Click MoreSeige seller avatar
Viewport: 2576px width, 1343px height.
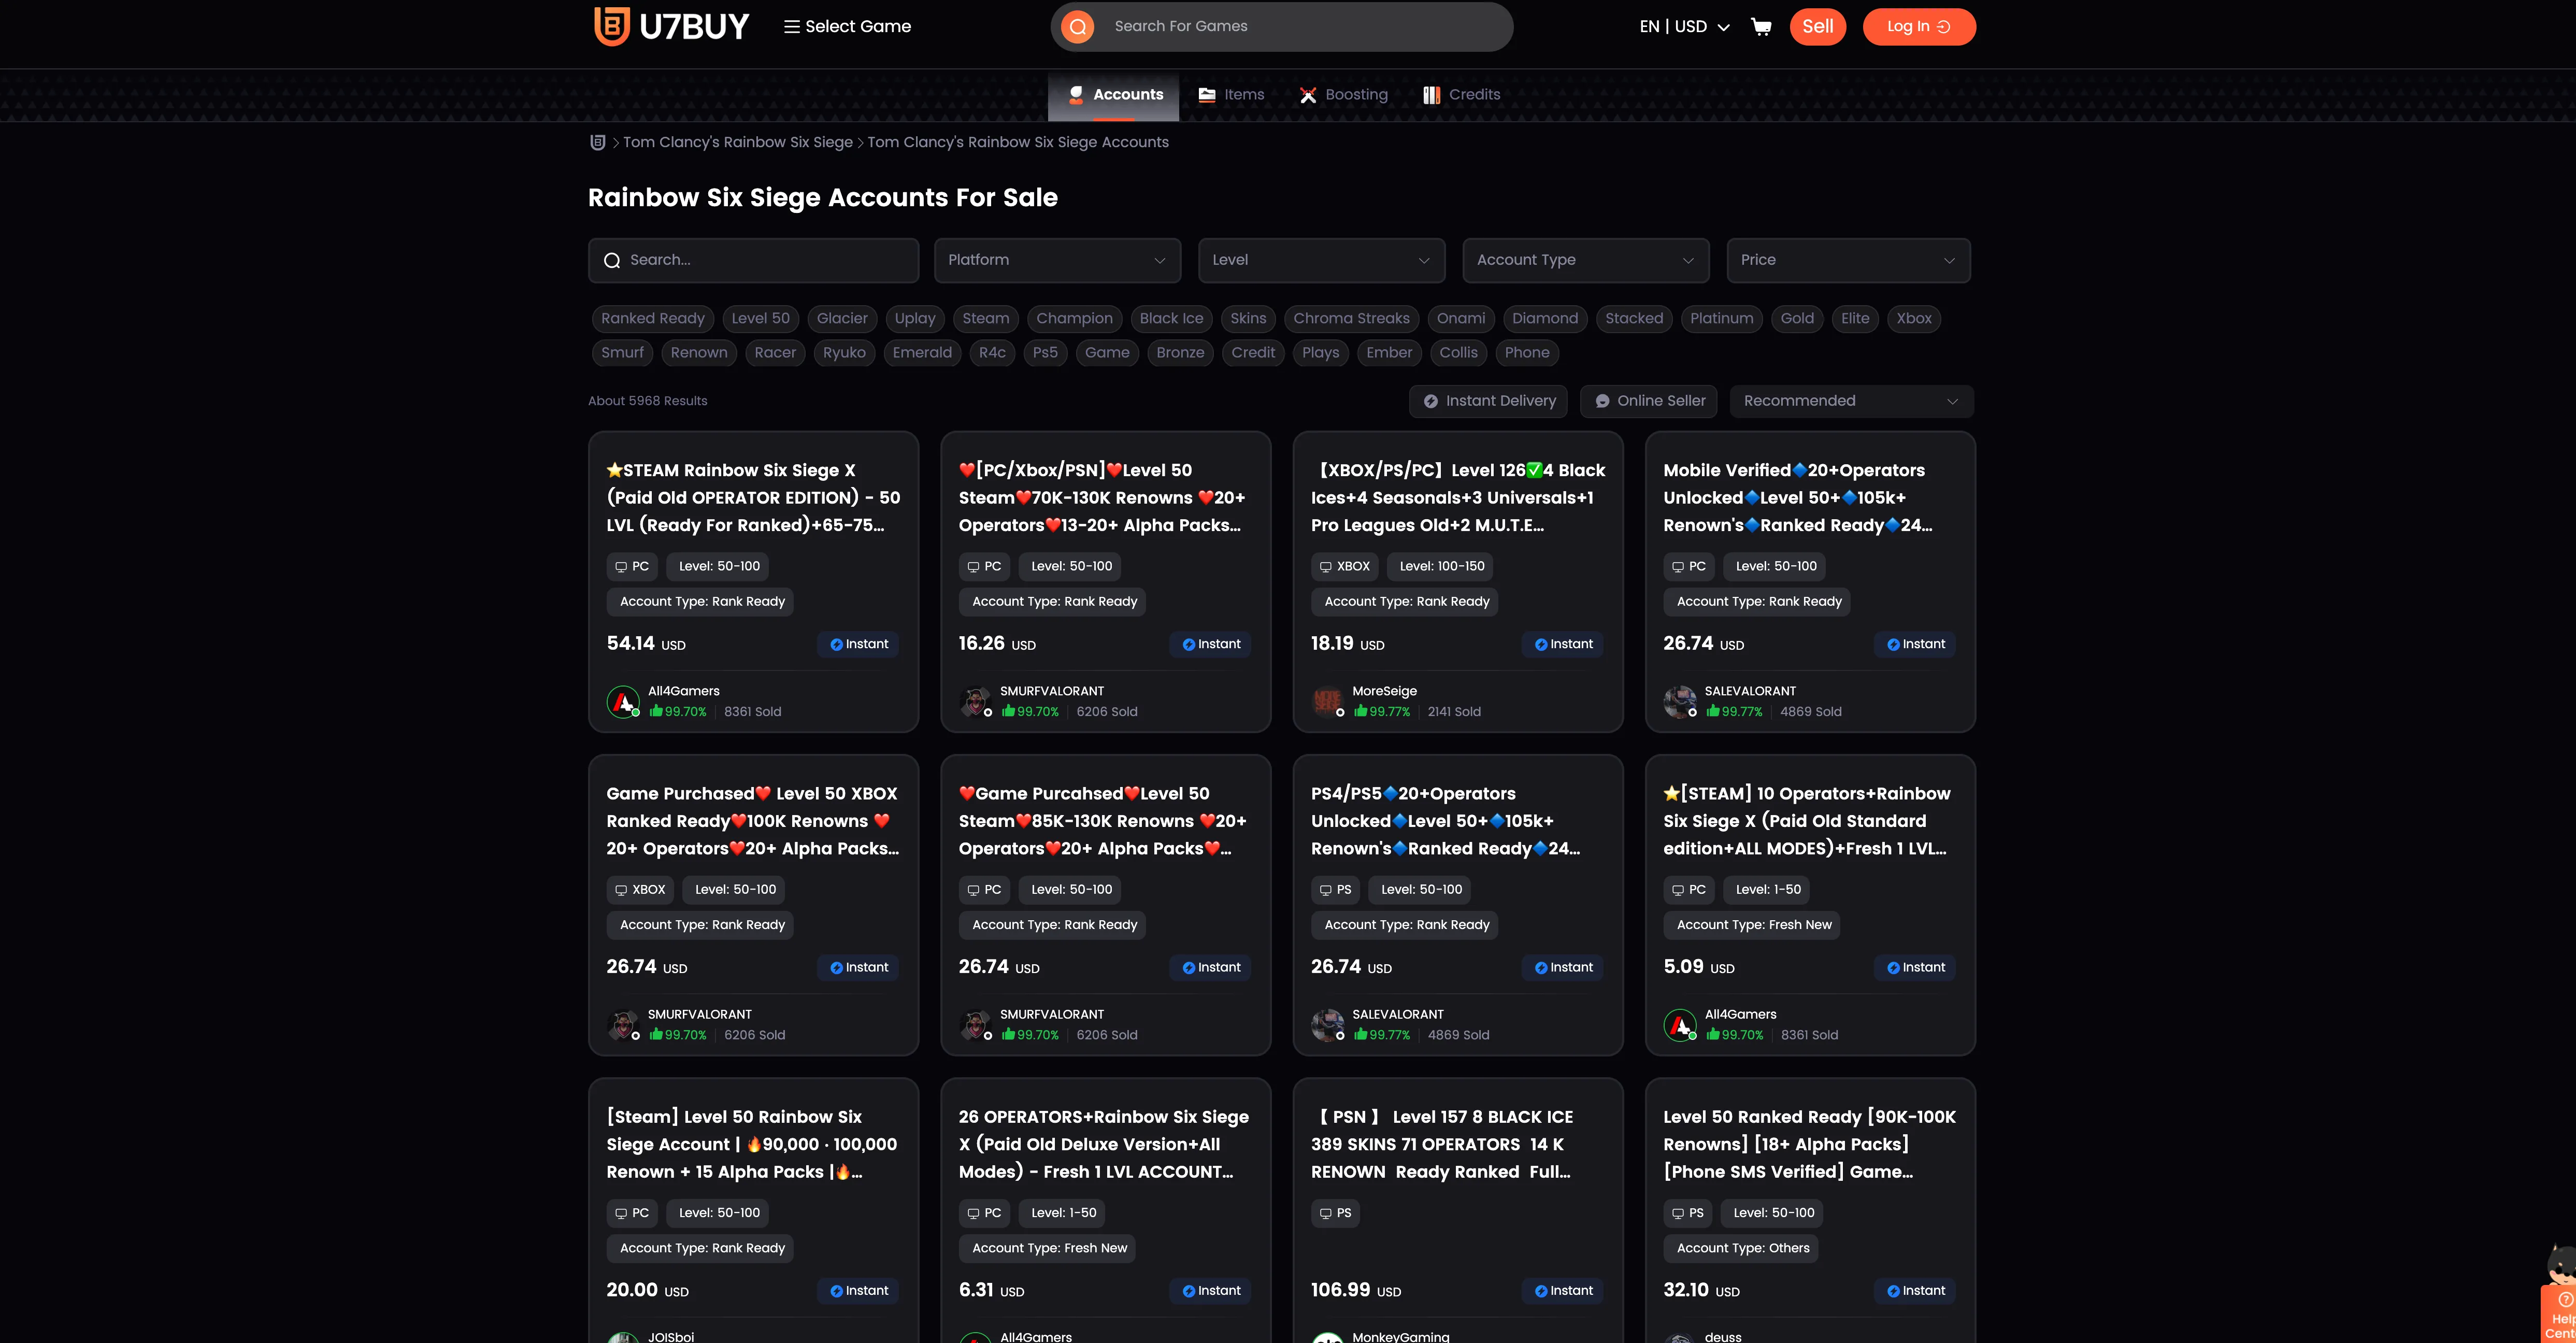1327,701
